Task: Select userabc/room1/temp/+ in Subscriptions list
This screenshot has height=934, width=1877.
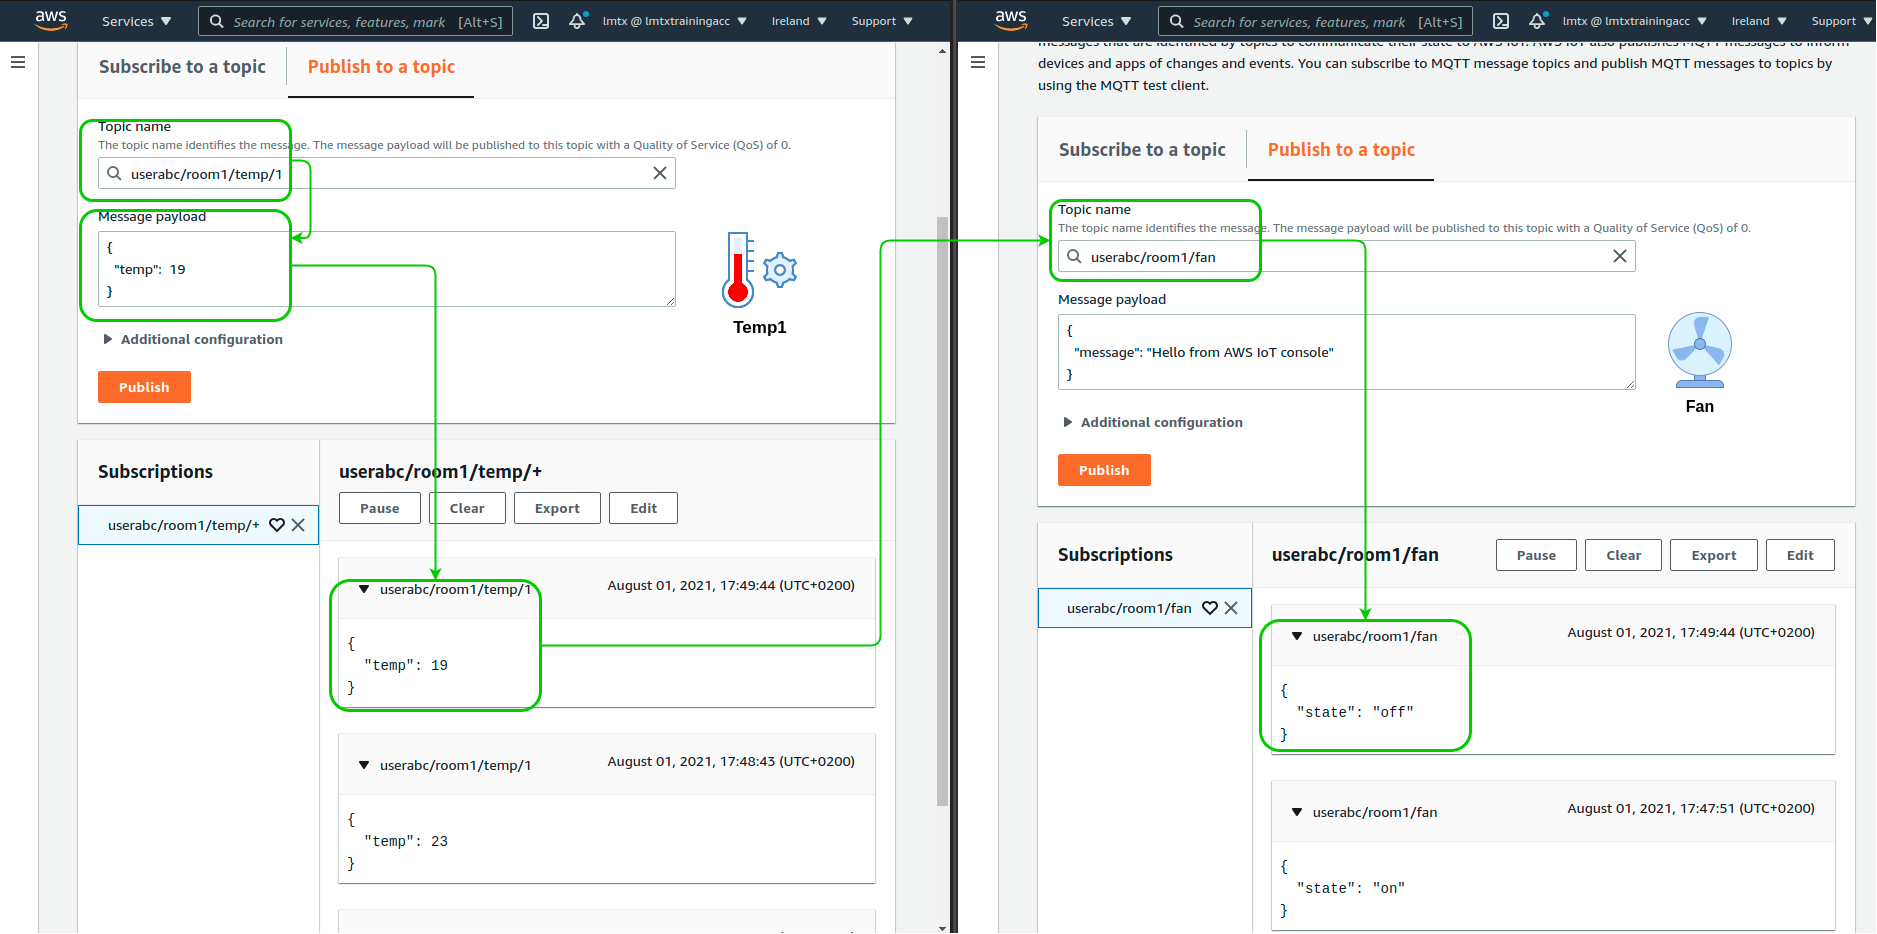Action: click(x=184, y=525)
